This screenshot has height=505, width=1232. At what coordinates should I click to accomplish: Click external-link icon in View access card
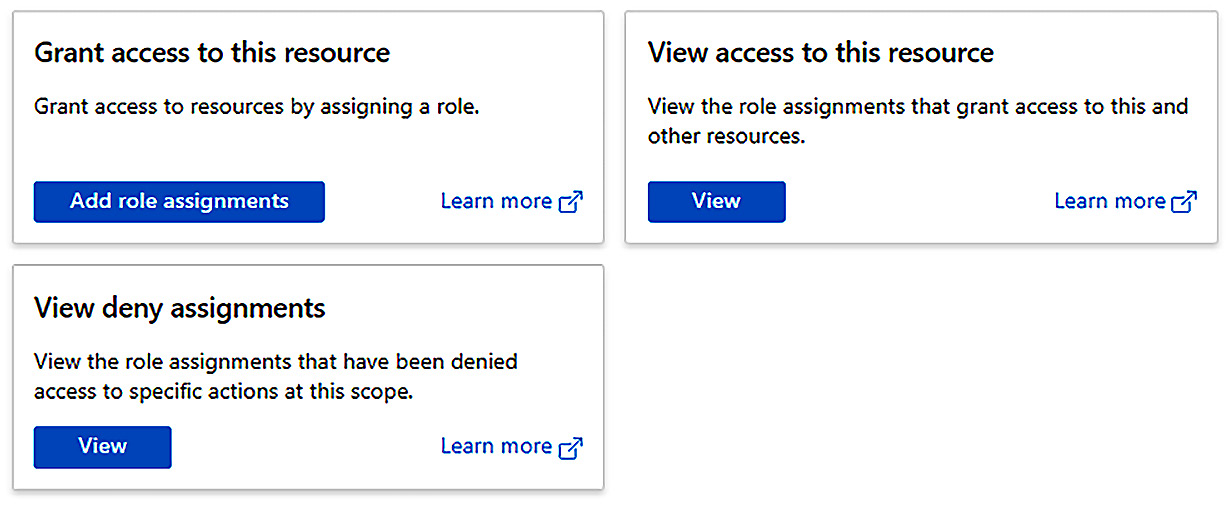(1185, 202)
